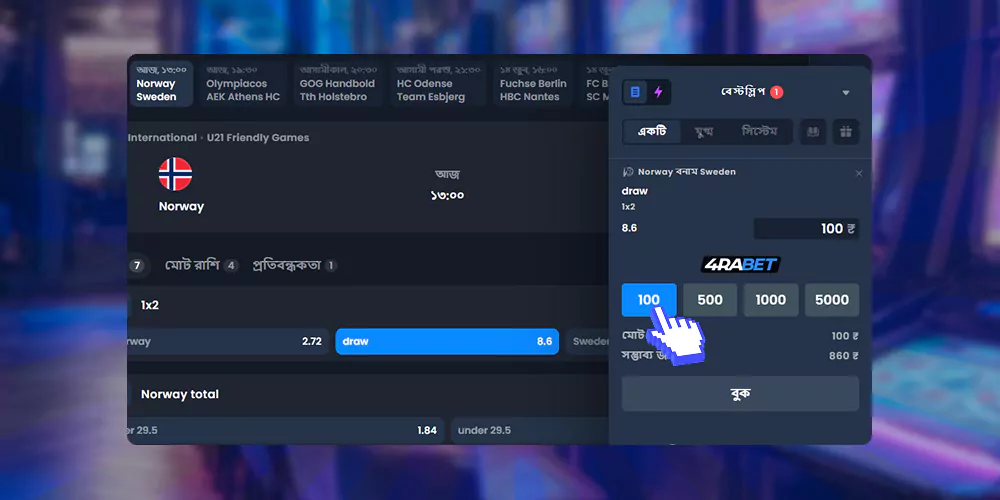Open the Olympiacos AEK Athens HC match
The width and height of the screenshot is (1000, 500).
pyautogui.click(x=243, y=84)
